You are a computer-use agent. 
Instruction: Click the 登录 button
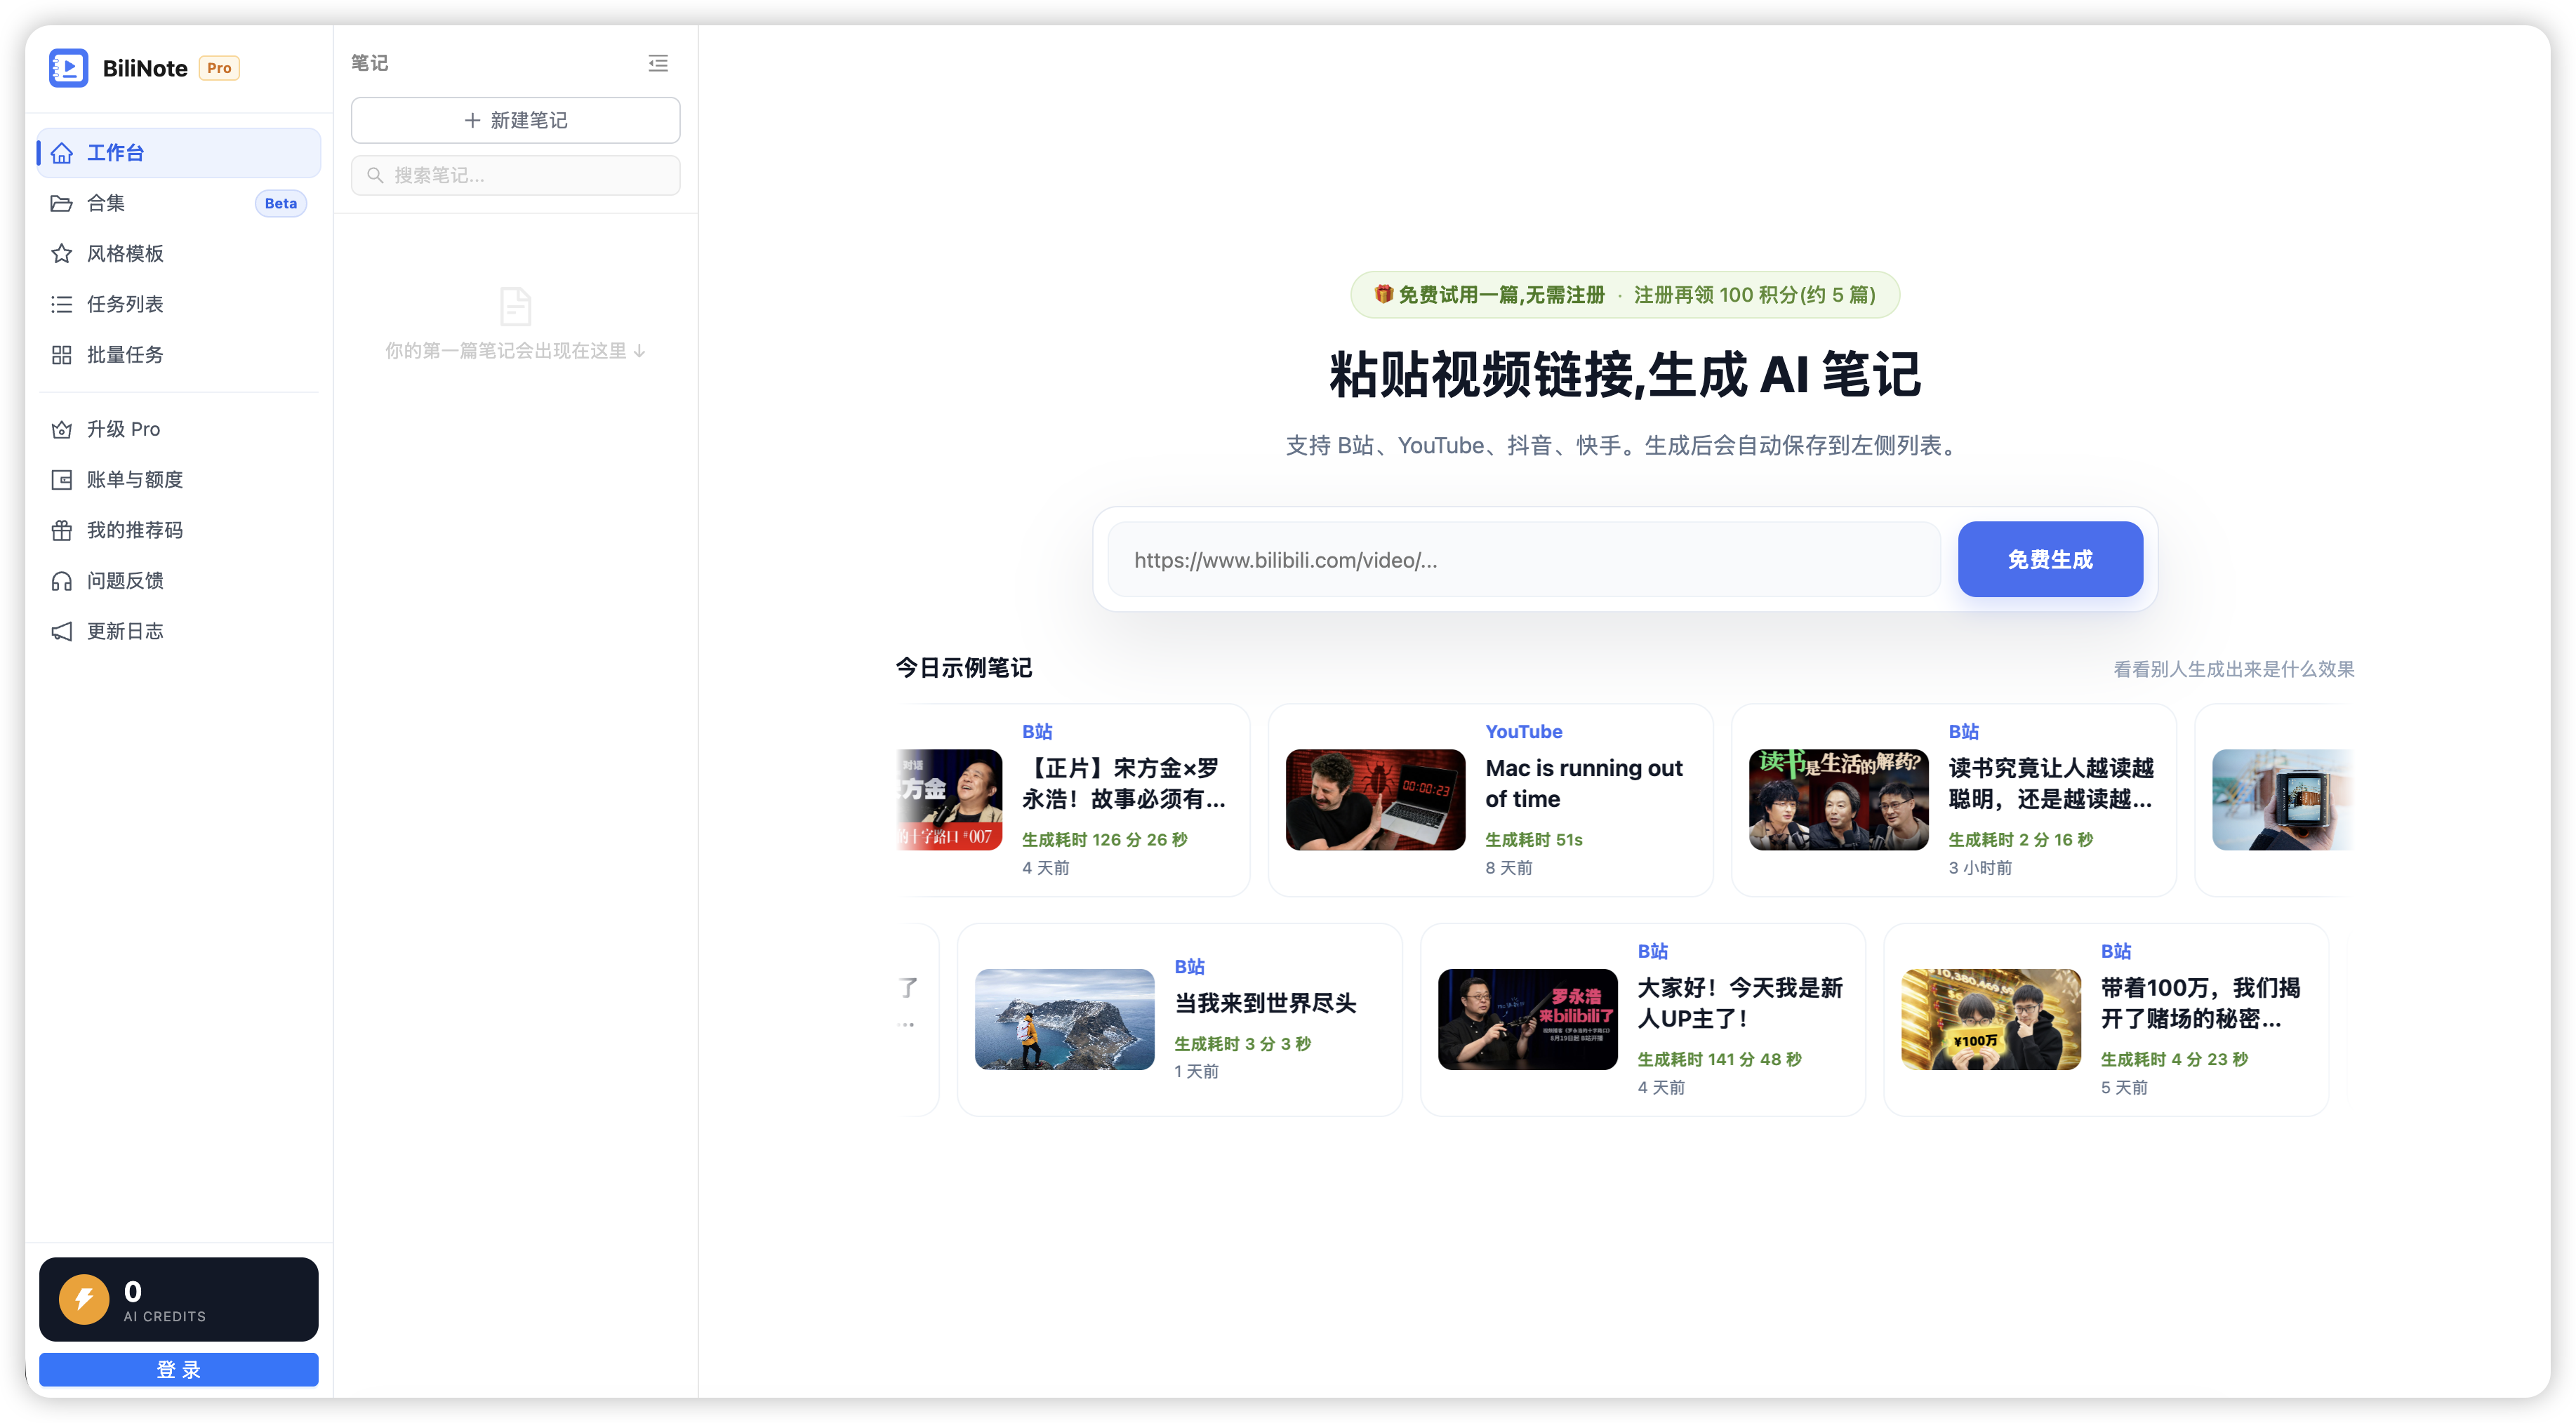[179, 1369]
